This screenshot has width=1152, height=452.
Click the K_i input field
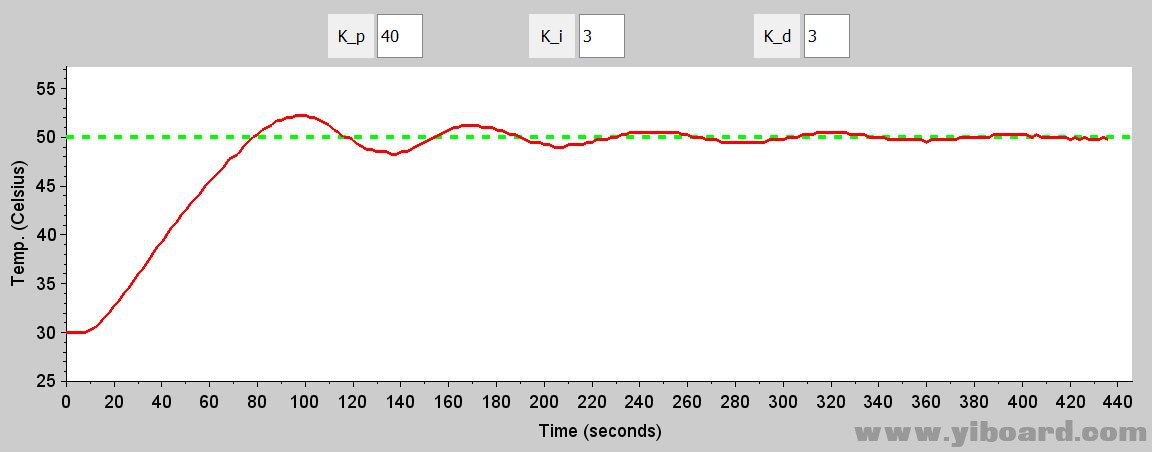click(602, 35)
